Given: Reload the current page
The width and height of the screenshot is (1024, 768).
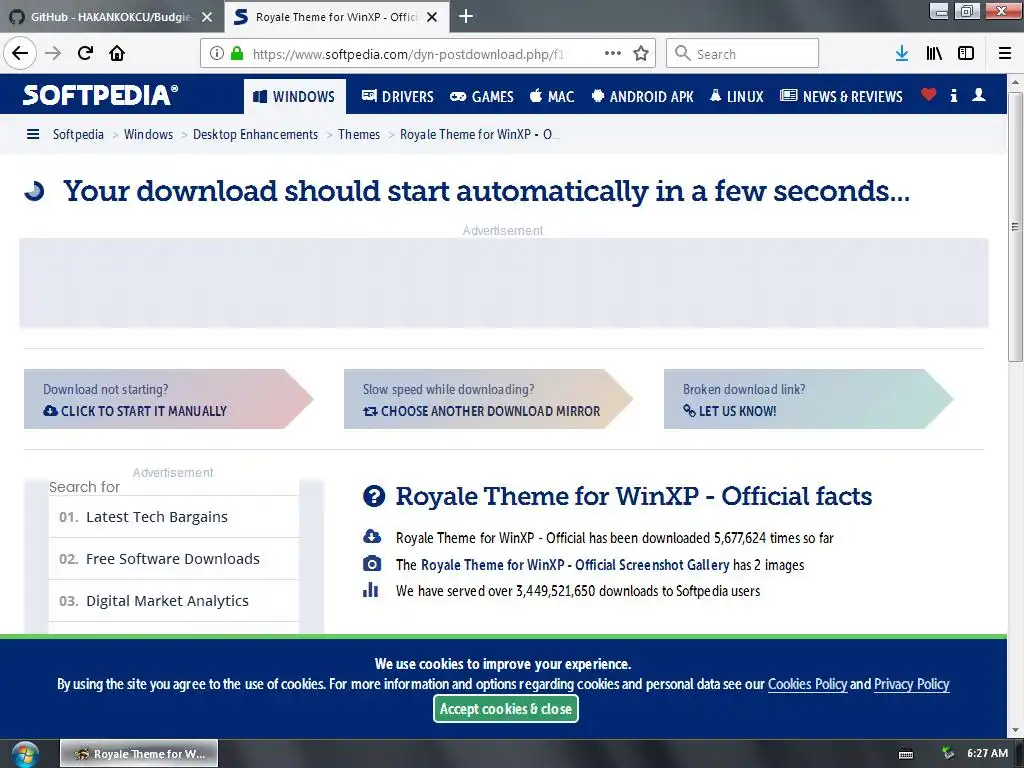Looking at the screenshot, I should coord(85,53).
